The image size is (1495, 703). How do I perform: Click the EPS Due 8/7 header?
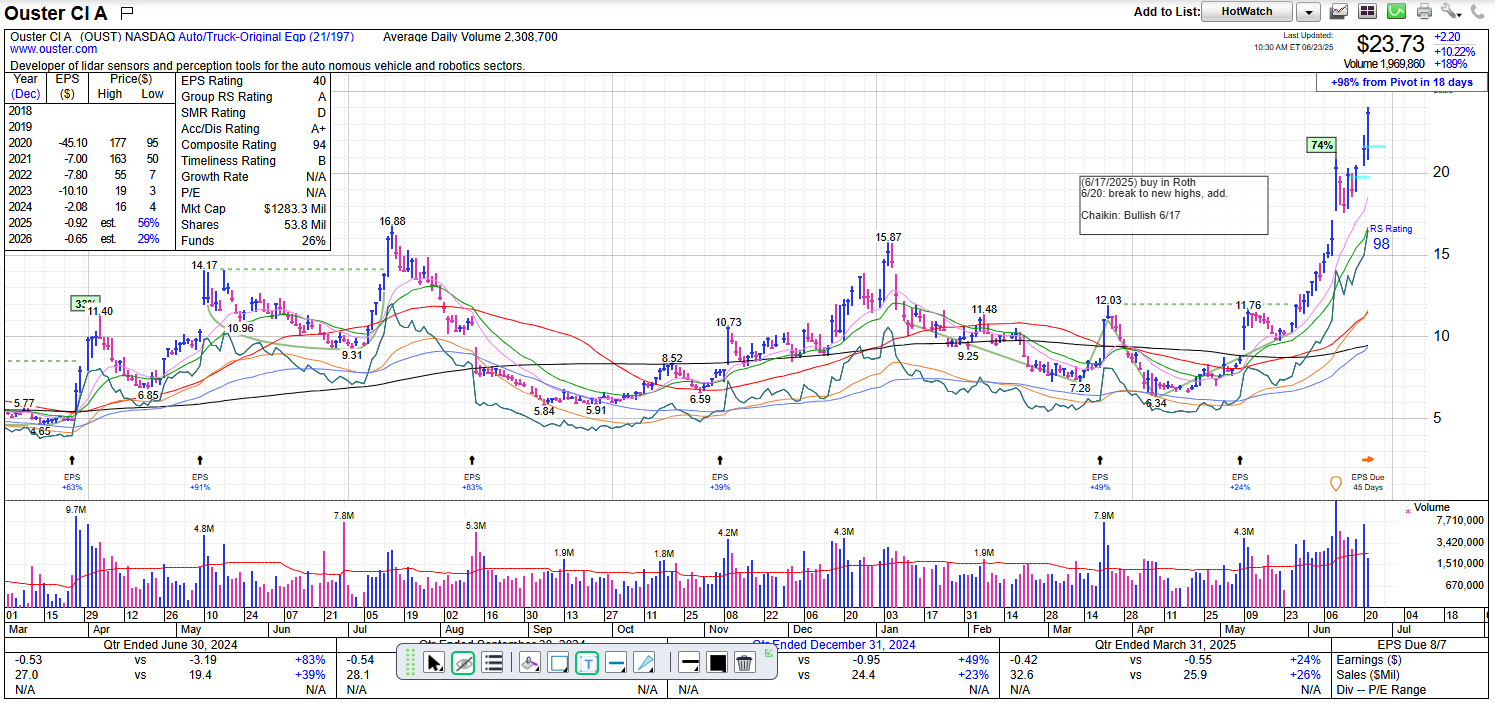(x=1413, y=646)
